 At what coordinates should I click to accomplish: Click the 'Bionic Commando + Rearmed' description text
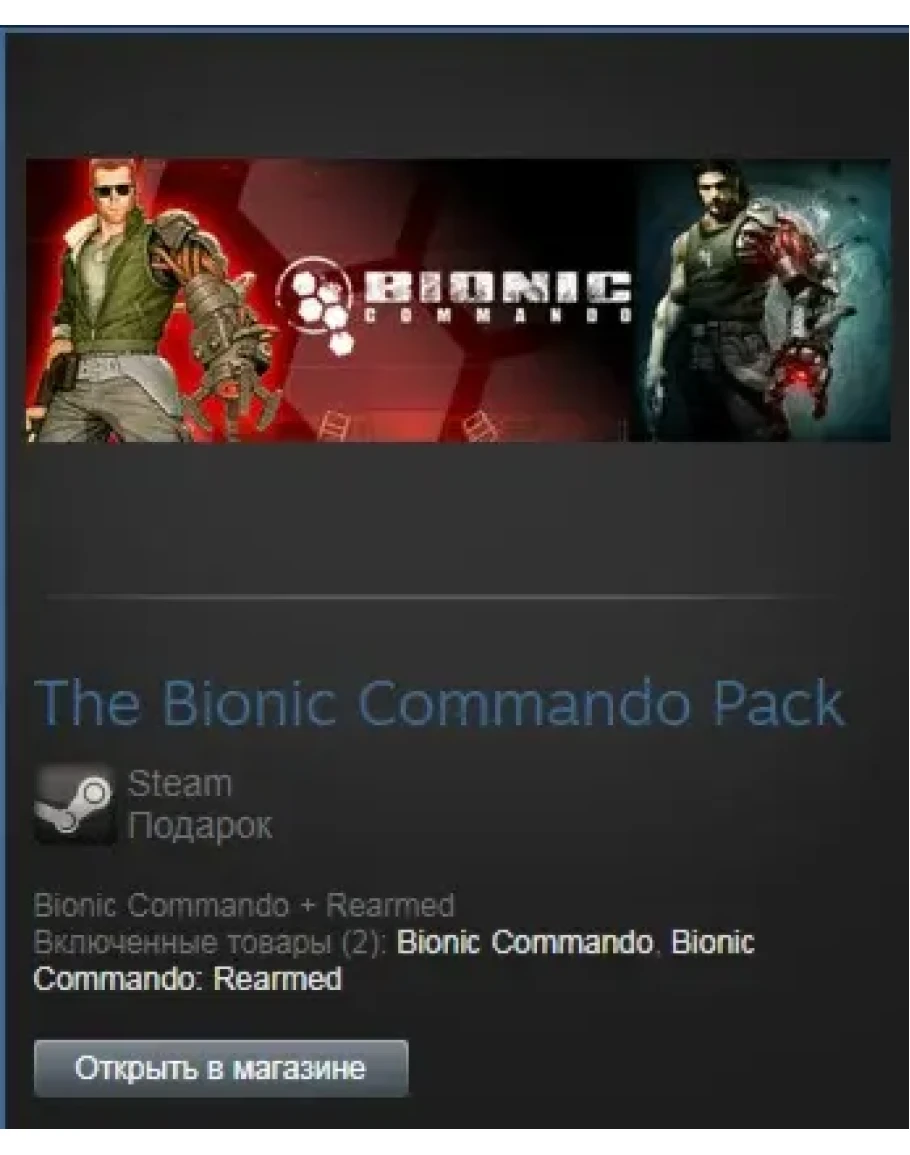tap(244, 905)
